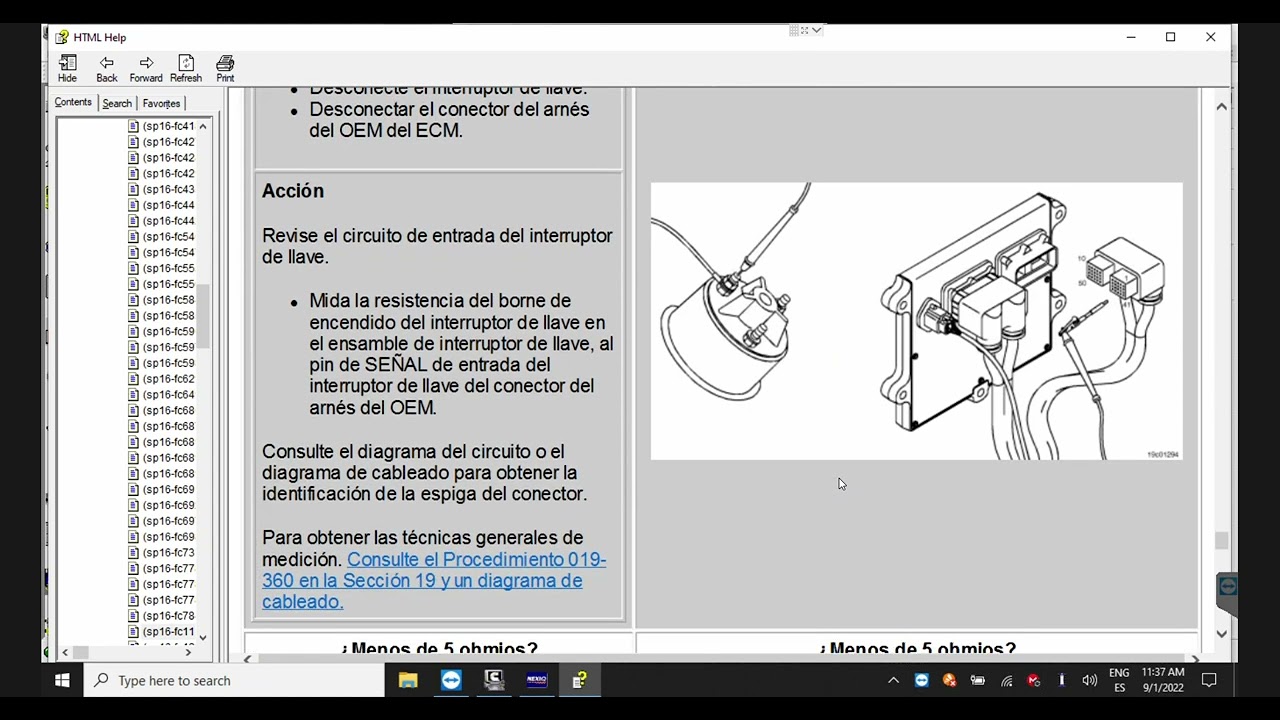Refresh the current help topic
Viewport: 1280px width, 720px height.
(x=186, y=69)
